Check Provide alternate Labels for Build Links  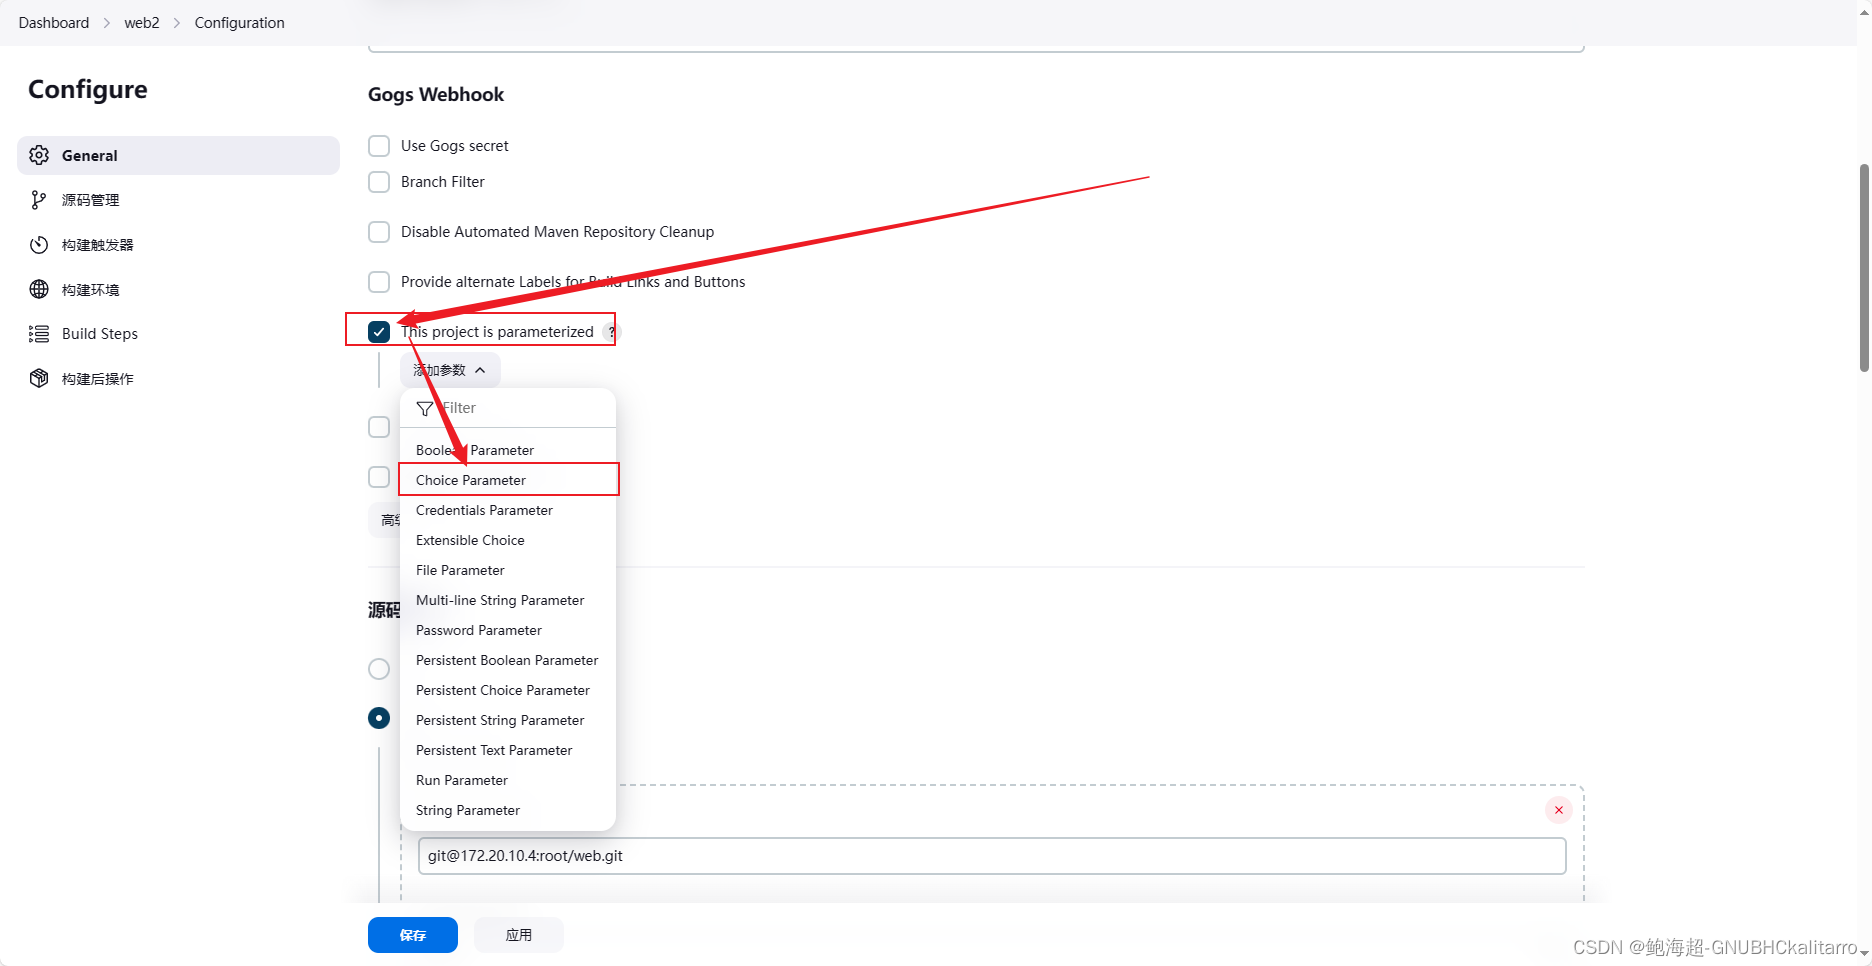(x=379, y=282)
